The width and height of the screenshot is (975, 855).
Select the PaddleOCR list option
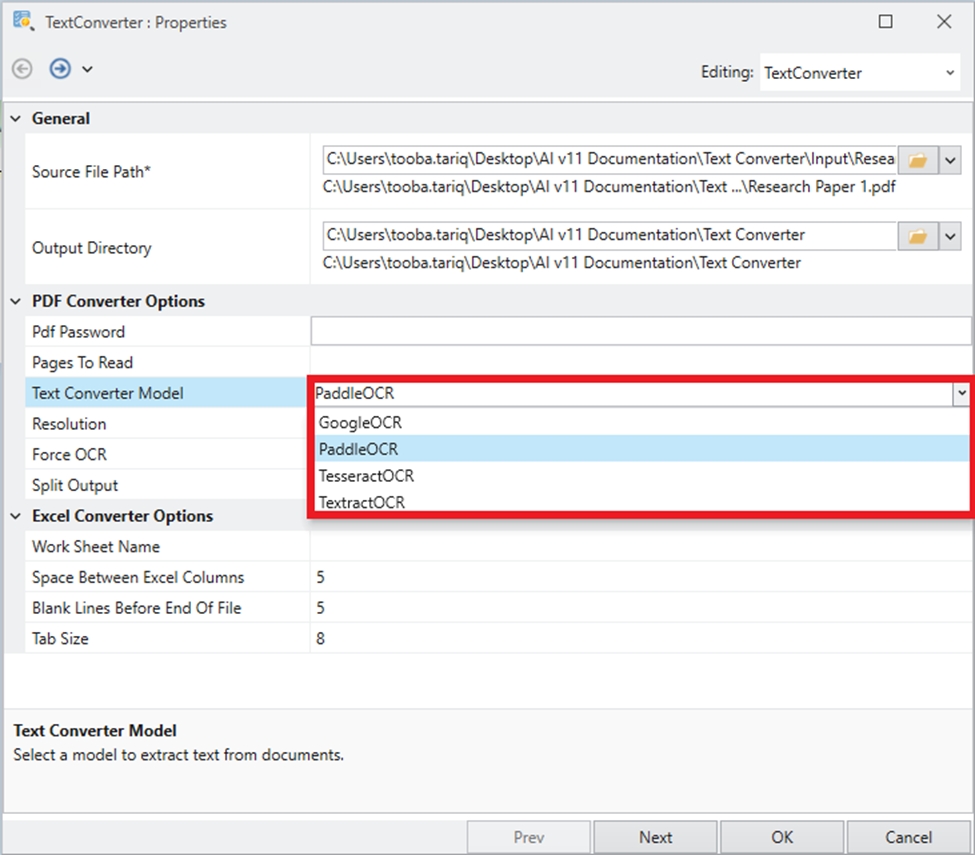tap(358, 449)
